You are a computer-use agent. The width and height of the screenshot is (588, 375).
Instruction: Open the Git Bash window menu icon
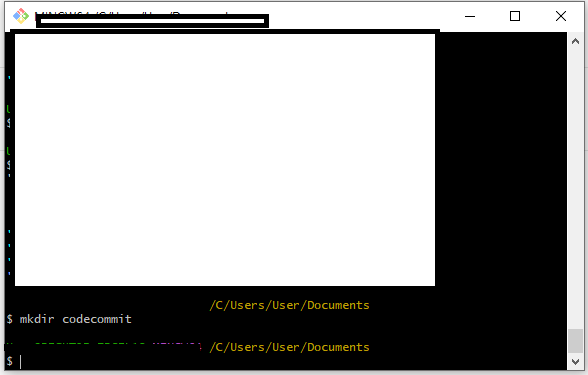click(x=21, y=16)
